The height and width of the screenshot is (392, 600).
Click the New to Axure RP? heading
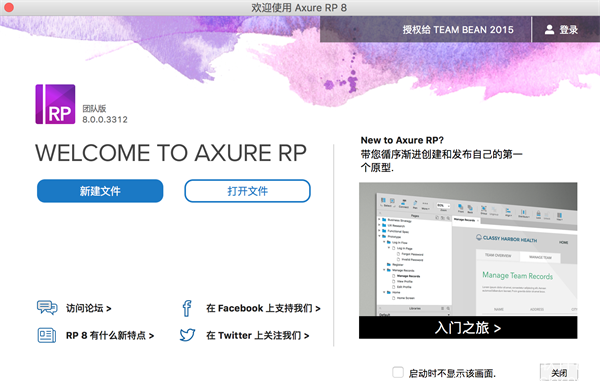402,140
